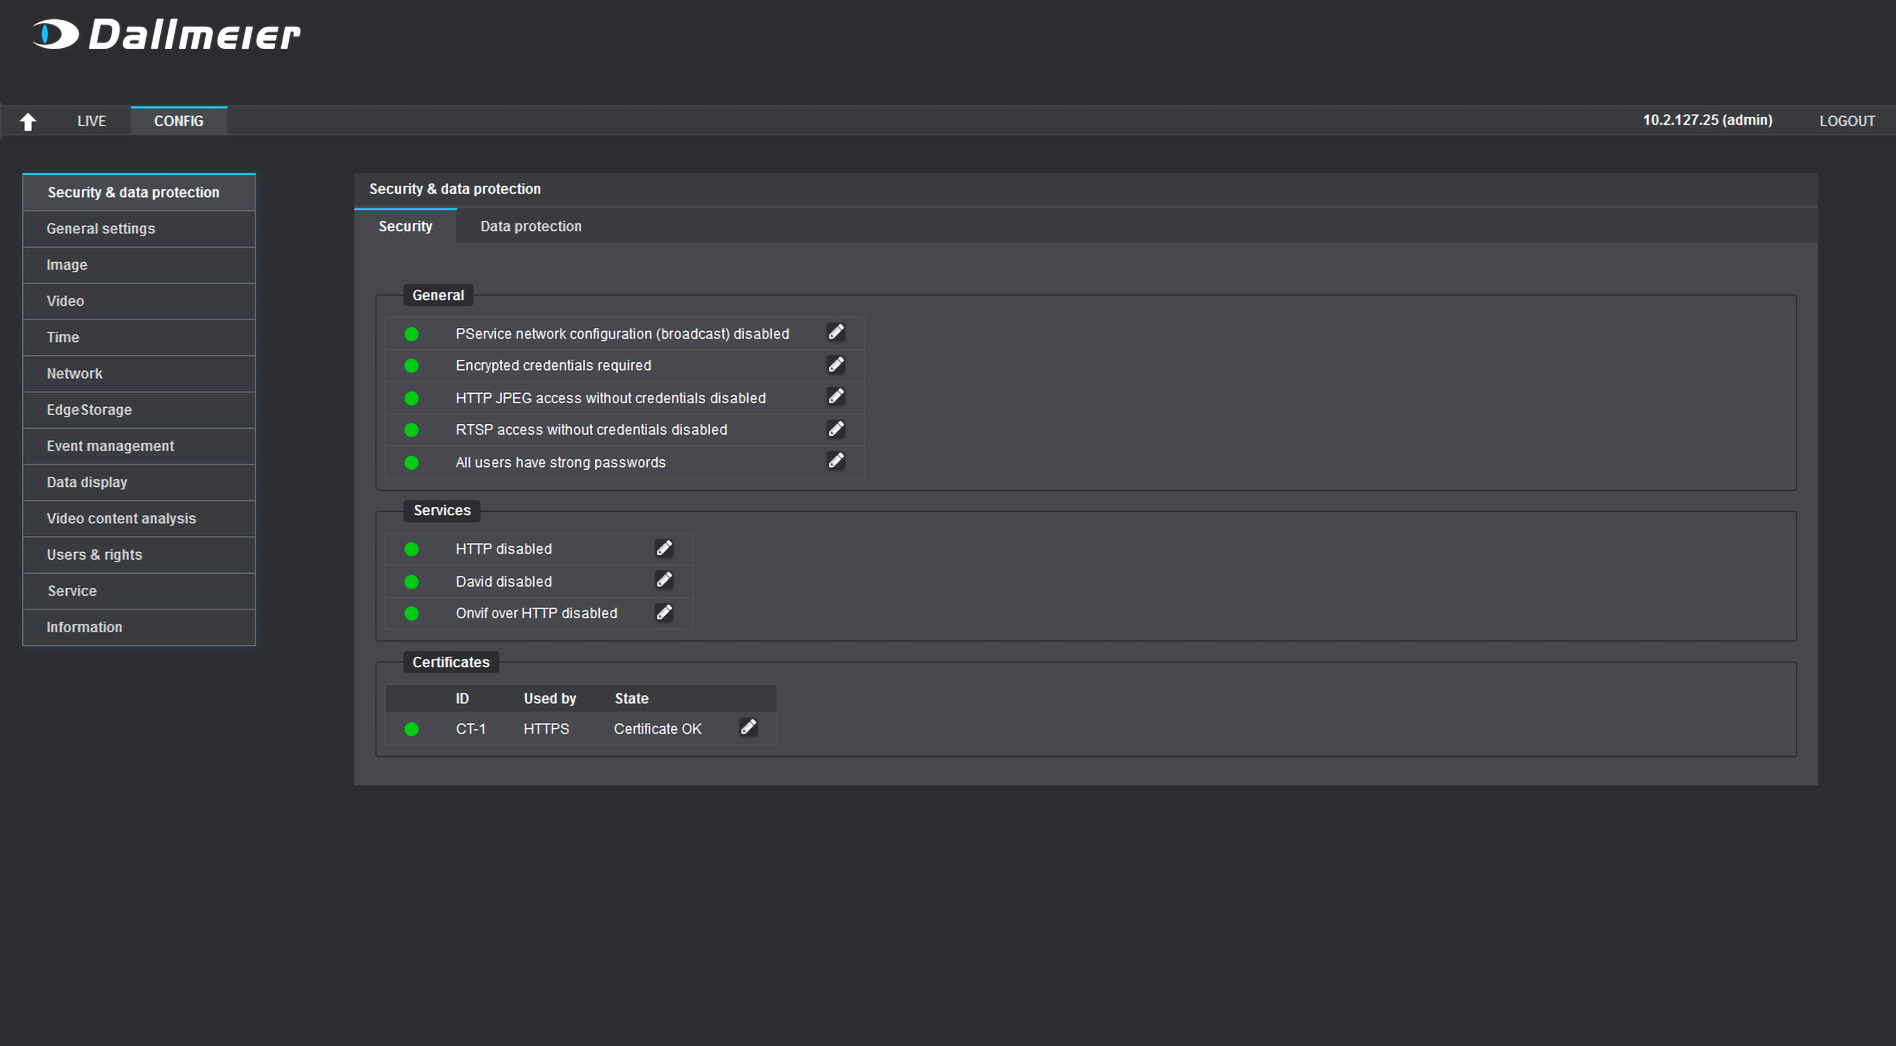This screenshot has width=1896, height=1046.
Task: Go to Users & rights section
Action: tap(94, 554)
